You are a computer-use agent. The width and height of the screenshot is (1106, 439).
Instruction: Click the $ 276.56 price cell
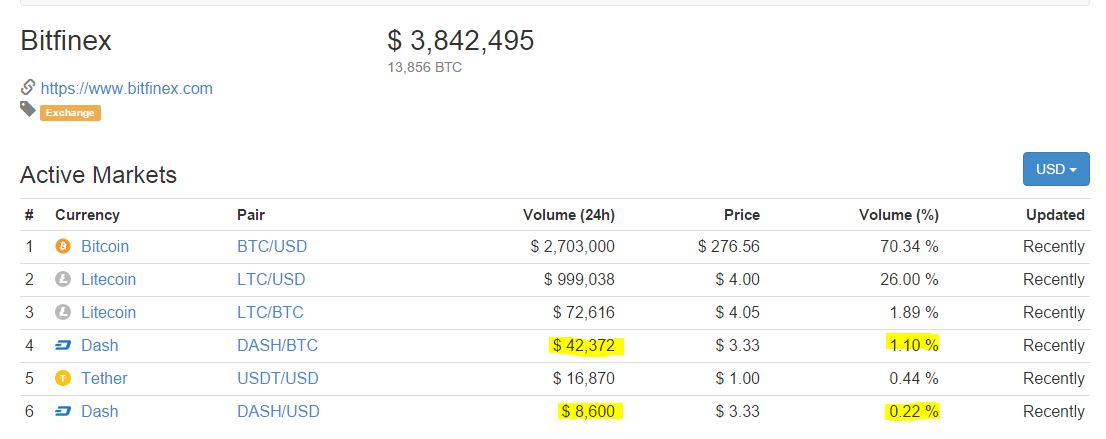(x=729, y=247)
